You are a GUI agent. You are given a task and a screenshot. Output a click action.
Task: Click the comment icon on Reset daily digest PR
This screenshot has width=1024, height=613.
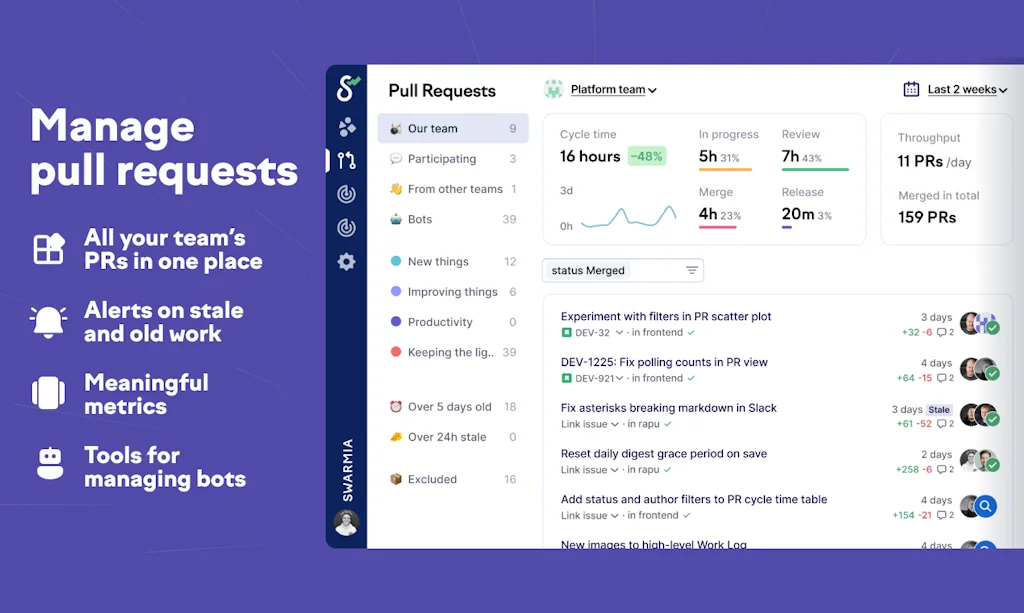coord(942,469)
